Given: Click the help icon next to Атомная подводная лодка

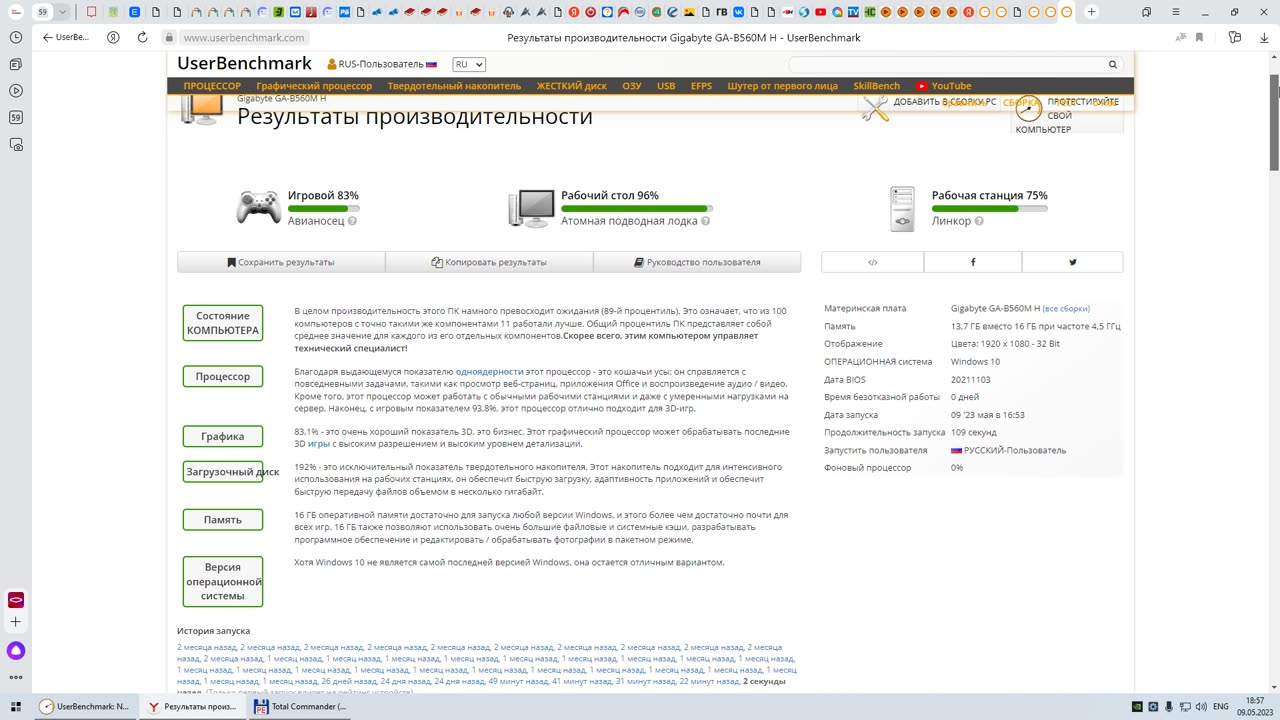Looking at the screenshot, I should (x=706, y=221).
